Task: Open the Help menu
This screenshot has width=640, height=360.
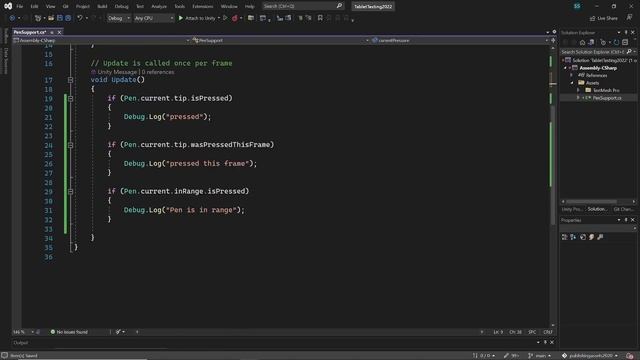Action: [249, 7]
